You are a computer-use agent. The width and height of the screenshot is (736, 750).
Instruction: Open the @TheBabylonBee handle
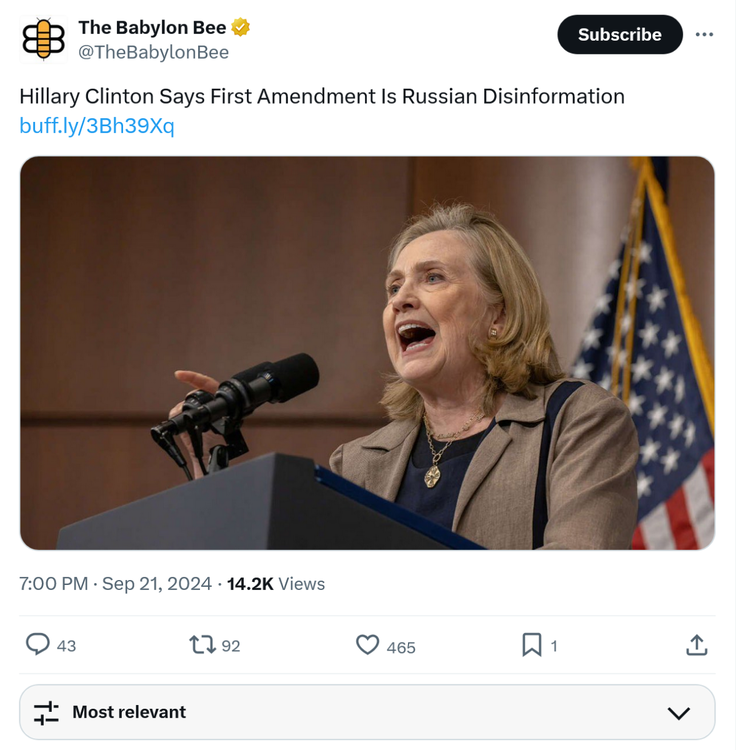(153, 52)
